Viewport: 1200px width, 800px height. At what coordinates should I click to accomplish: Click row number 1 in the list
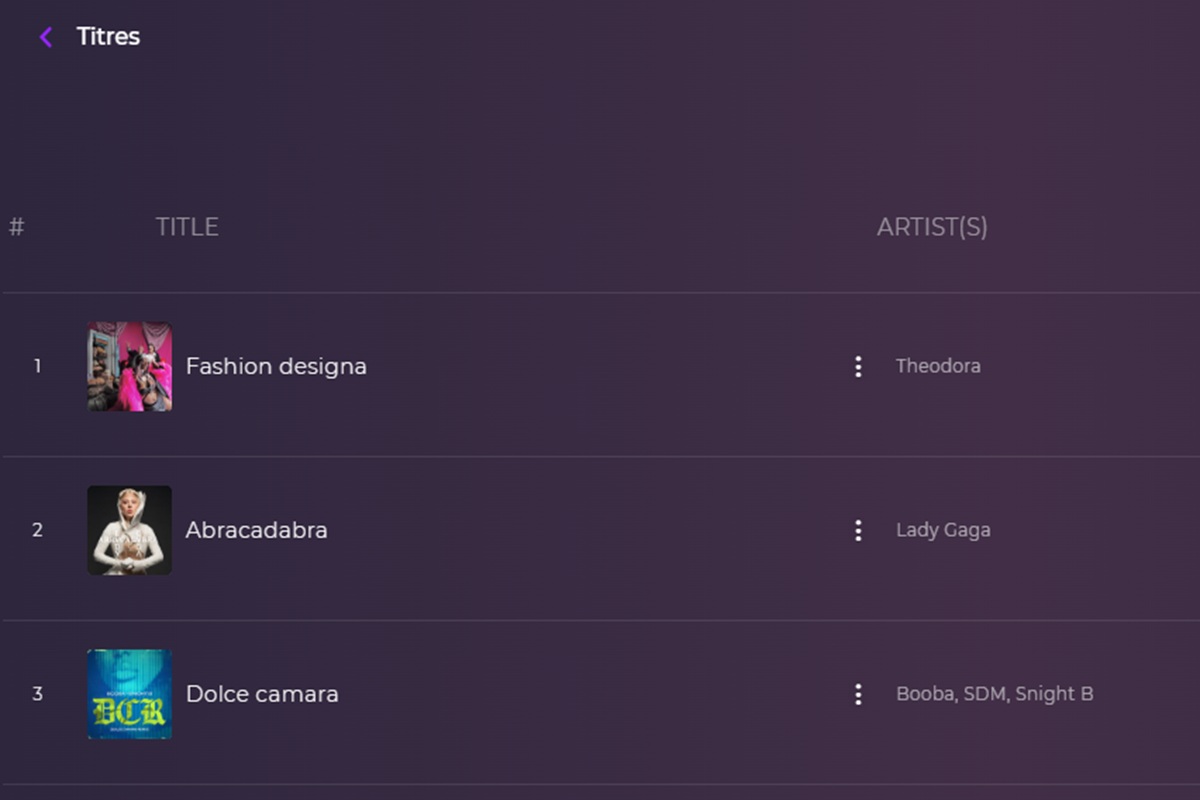(x=37, y=366)
